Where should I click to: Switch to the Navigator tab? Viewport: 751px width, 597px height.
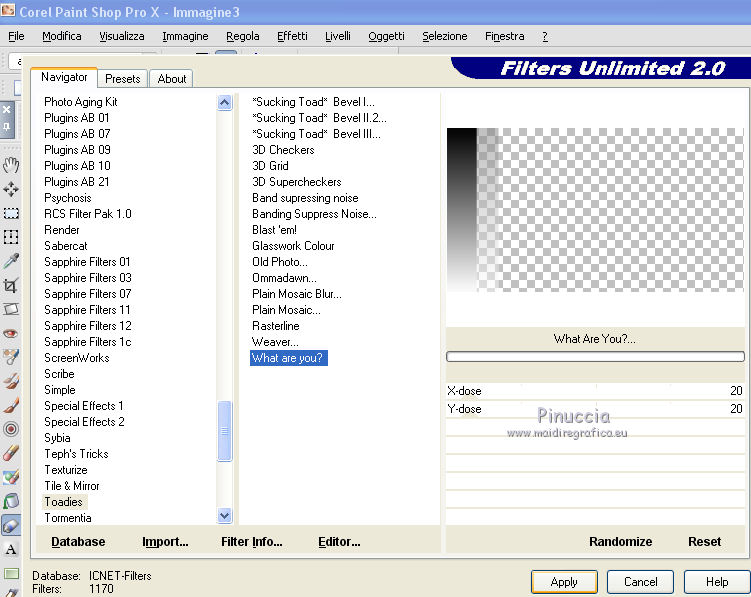64,77
